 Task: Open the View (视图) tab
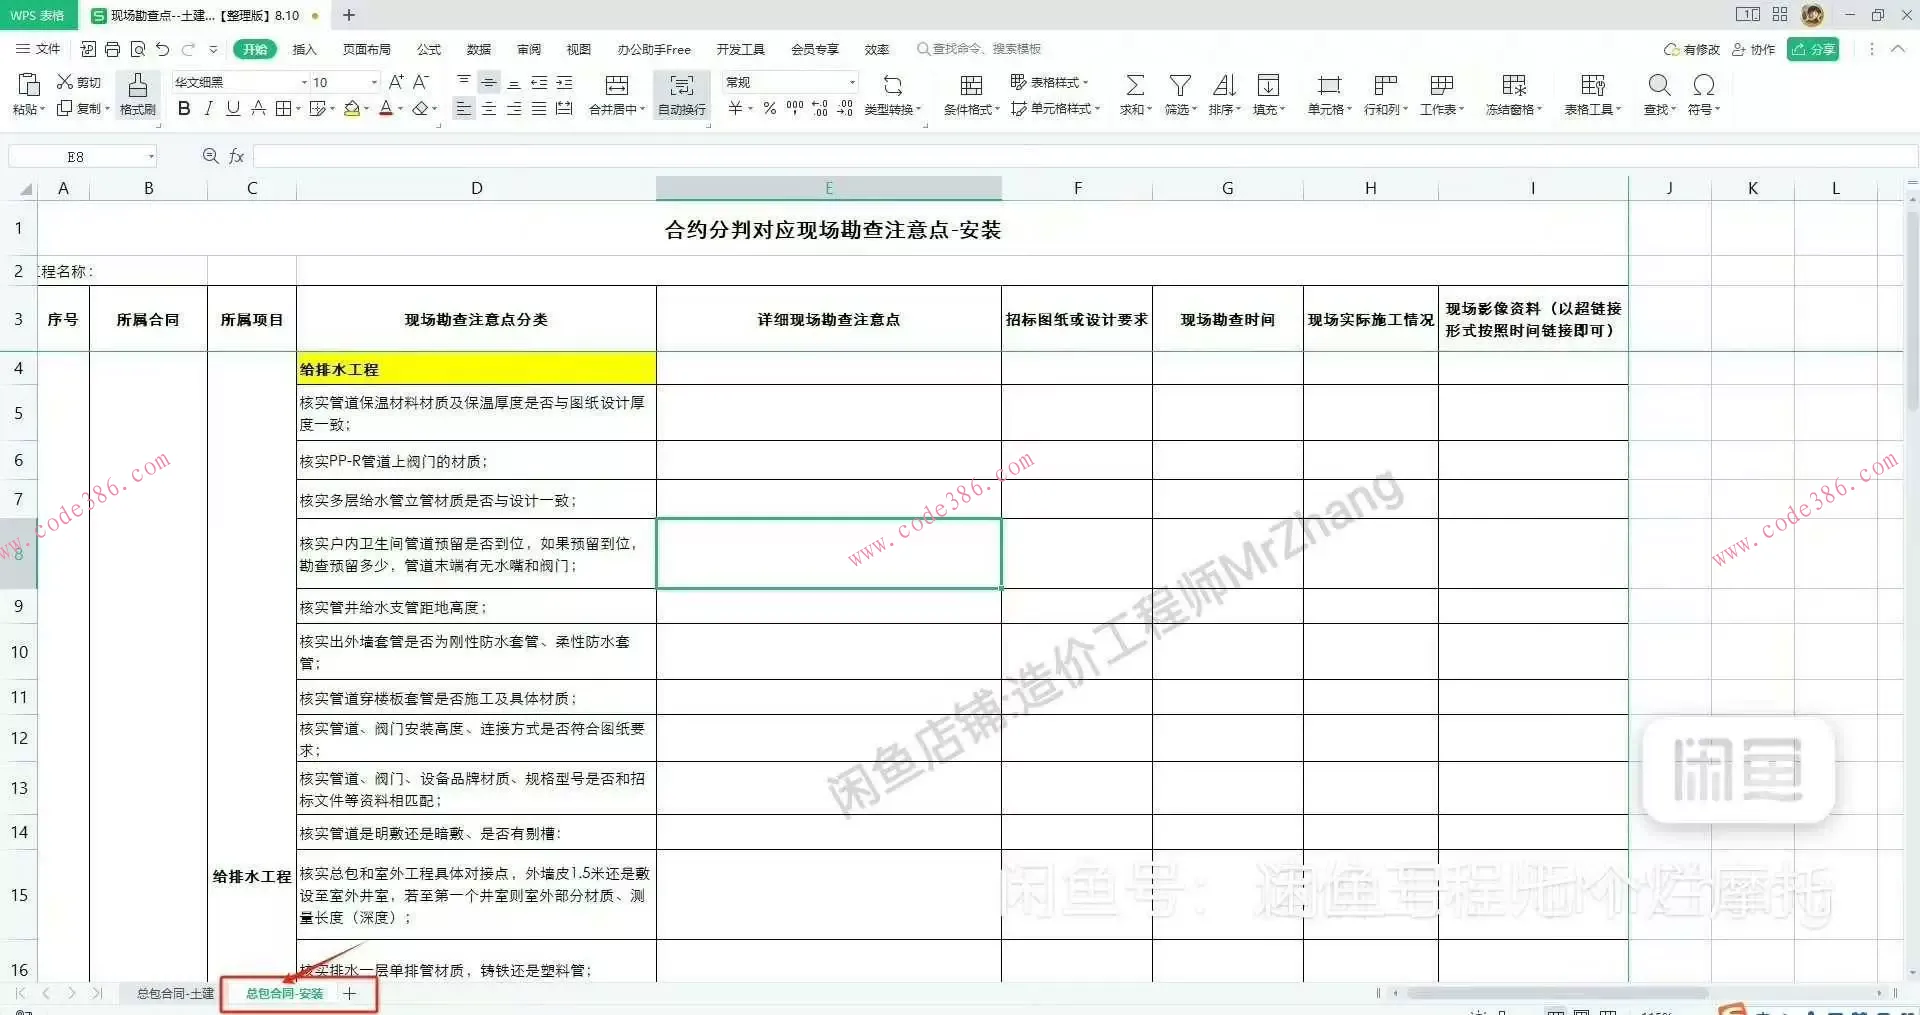pos(579,49)
